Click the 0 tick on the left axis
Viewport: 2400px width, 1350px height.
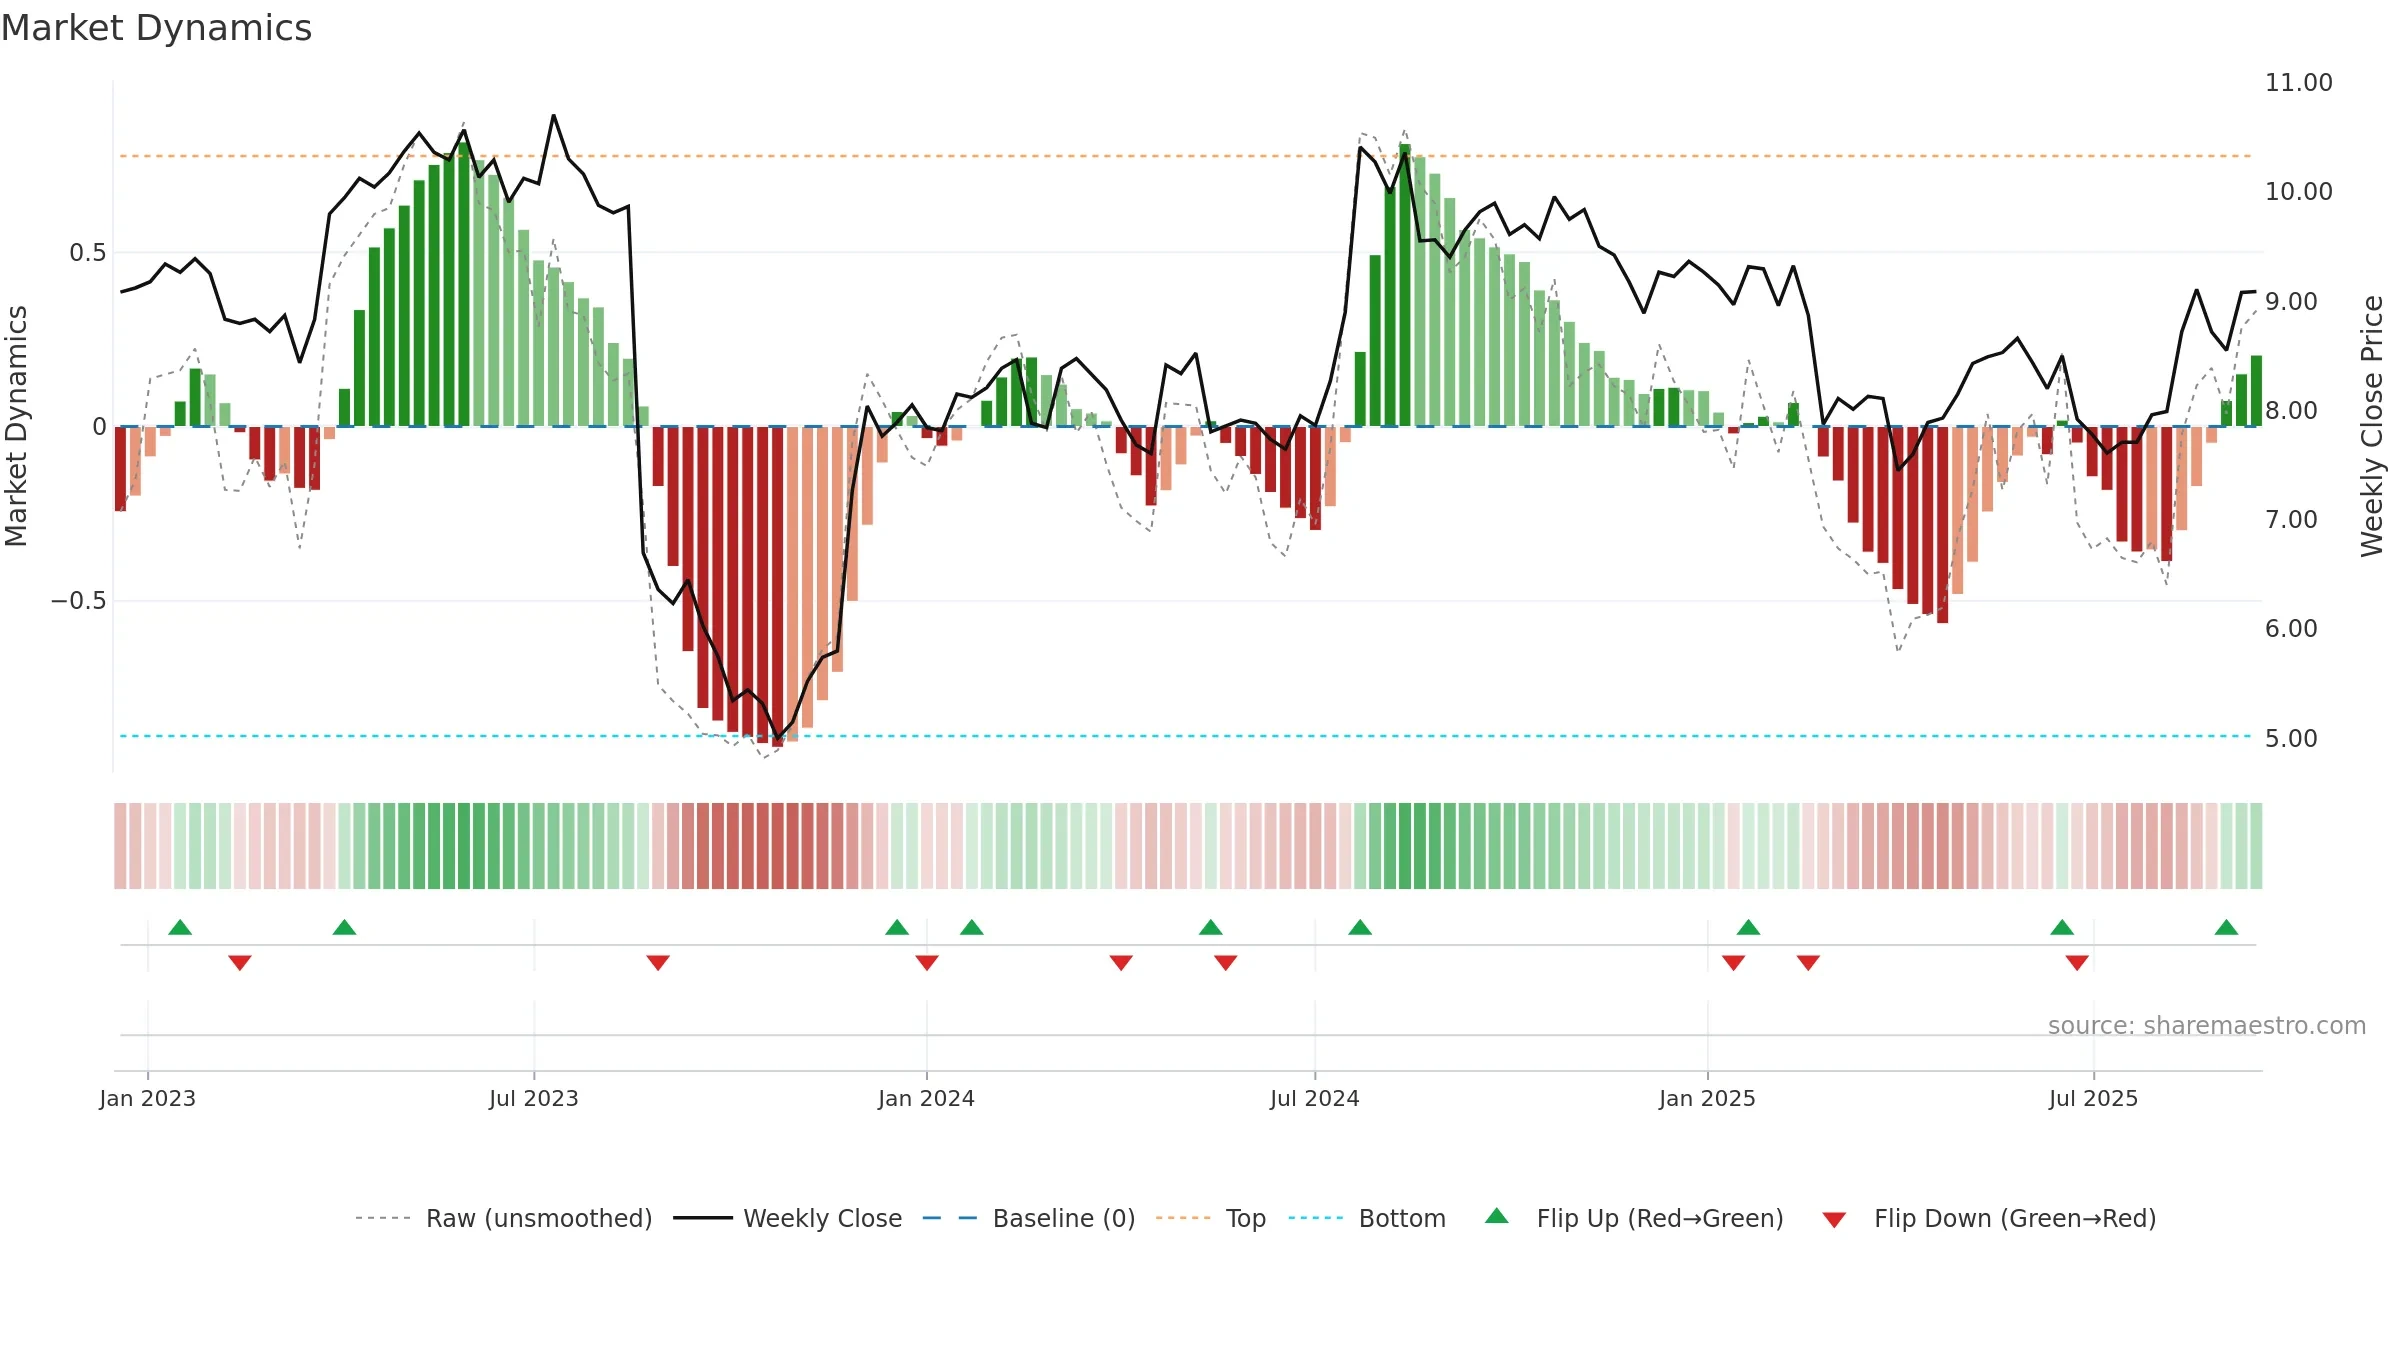(x=99, y=427)
